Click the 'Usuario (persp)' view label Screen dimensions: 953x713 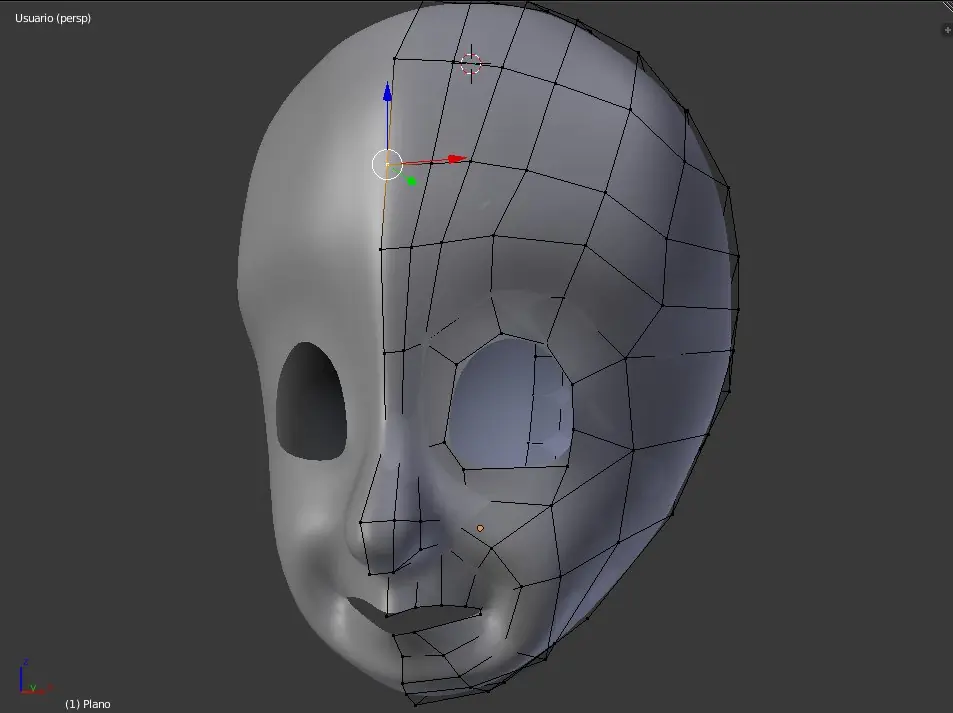pos(55,18)
